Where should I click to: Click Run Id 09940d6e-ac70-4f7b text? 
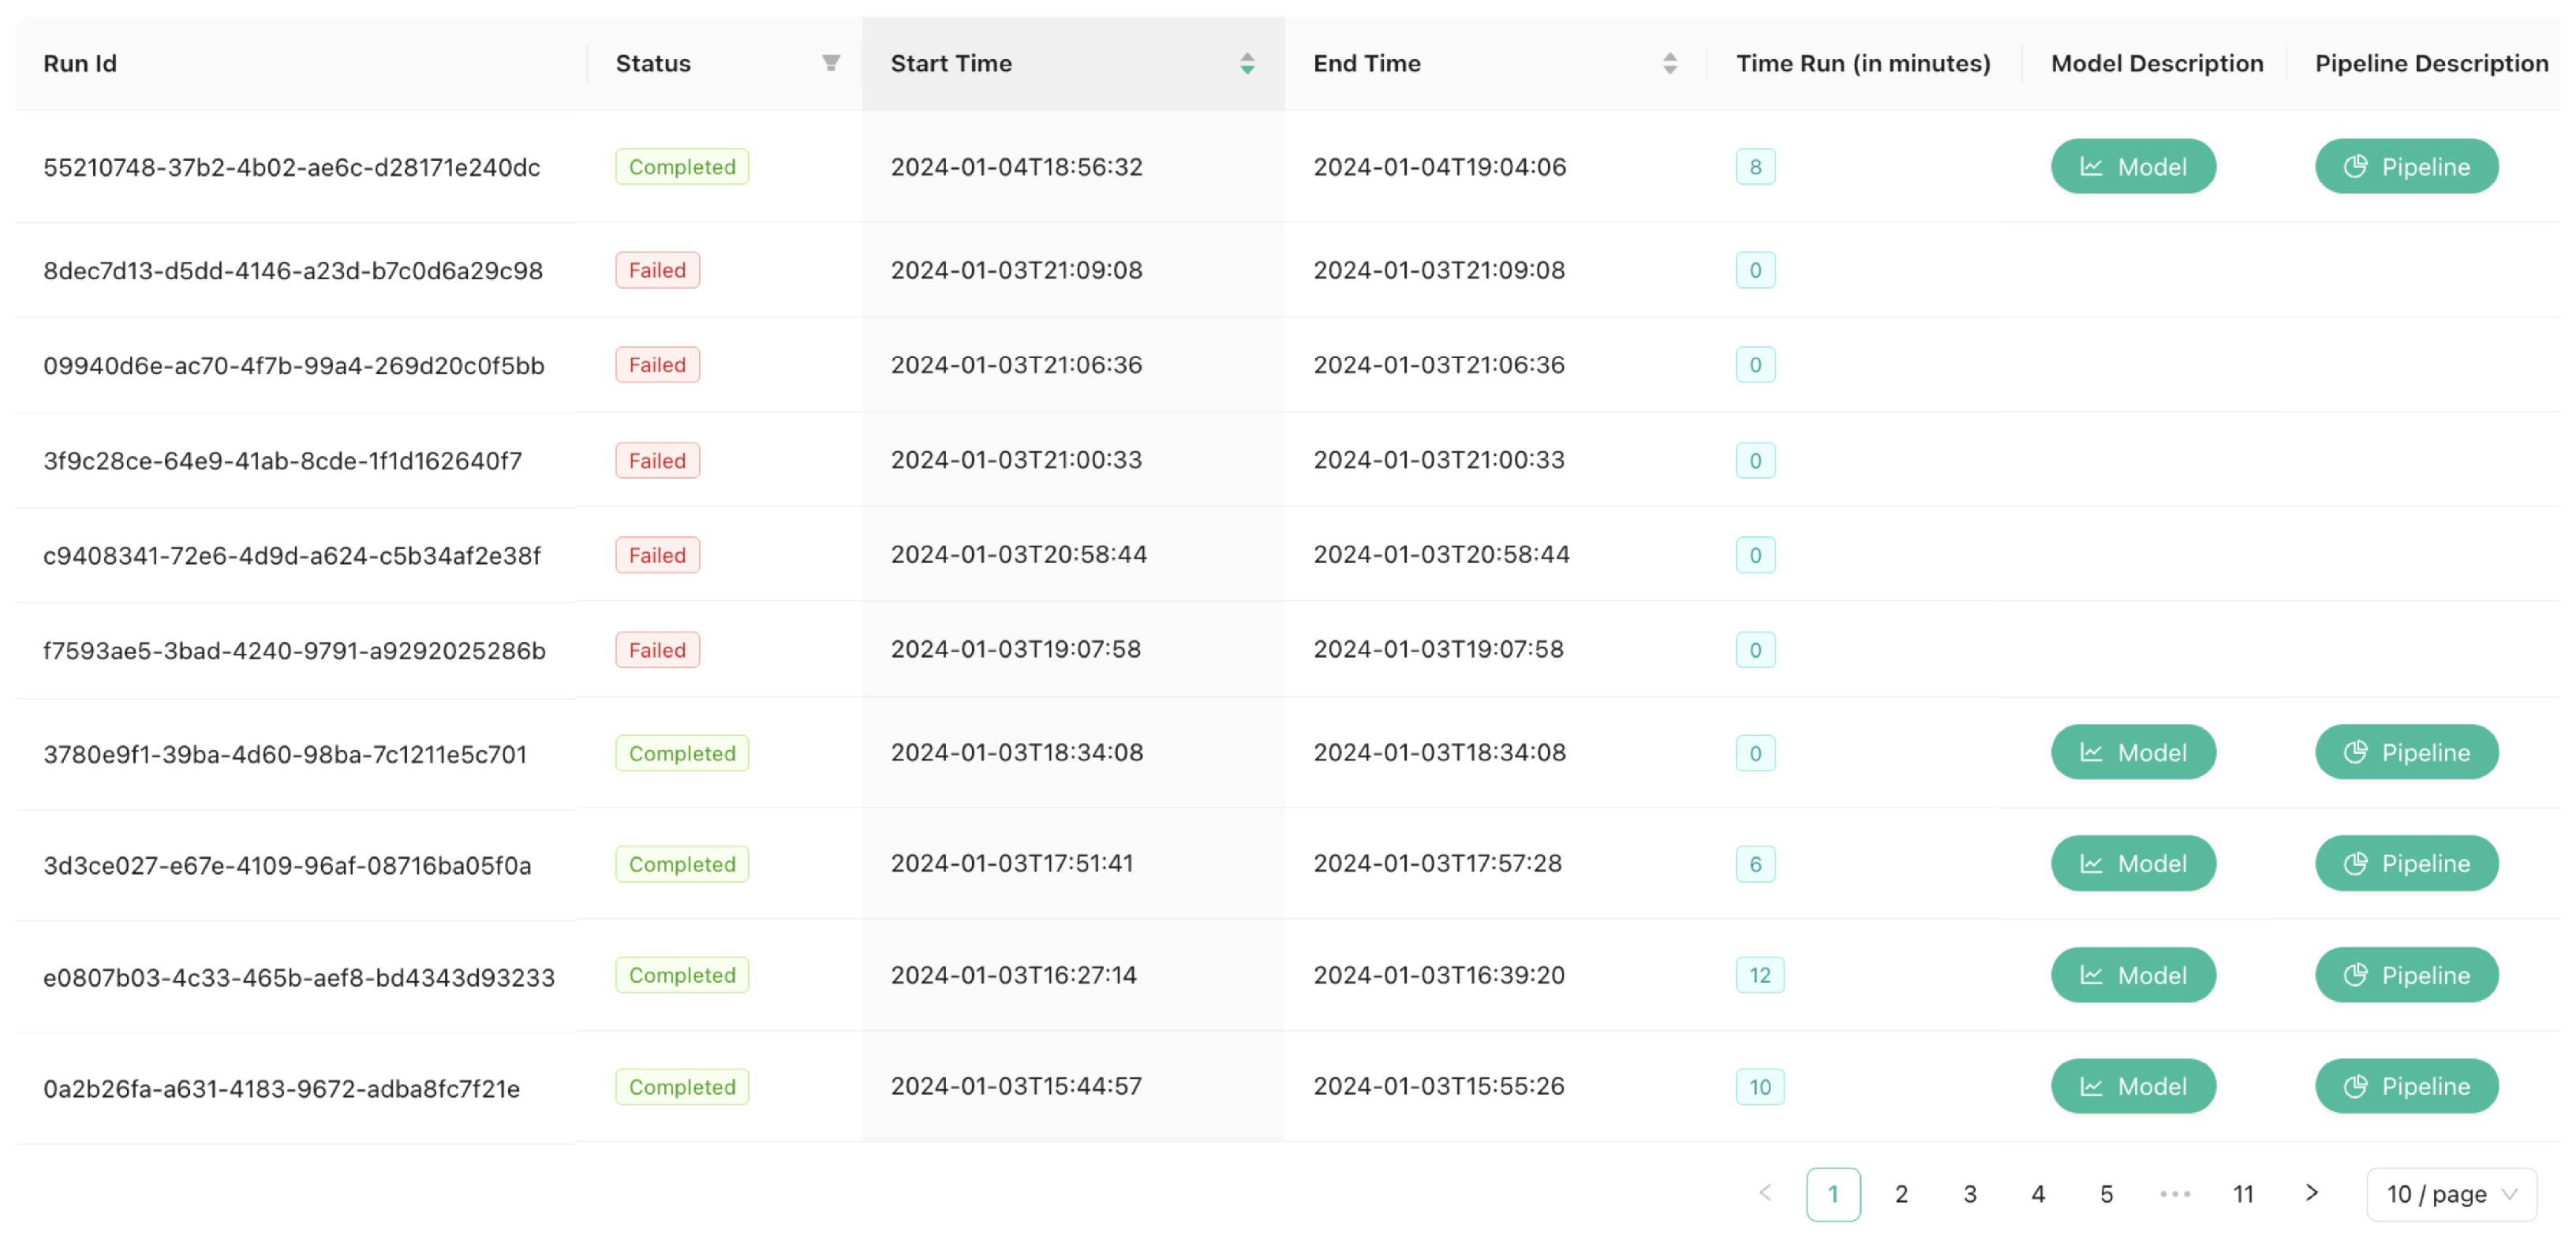[293, 365]
